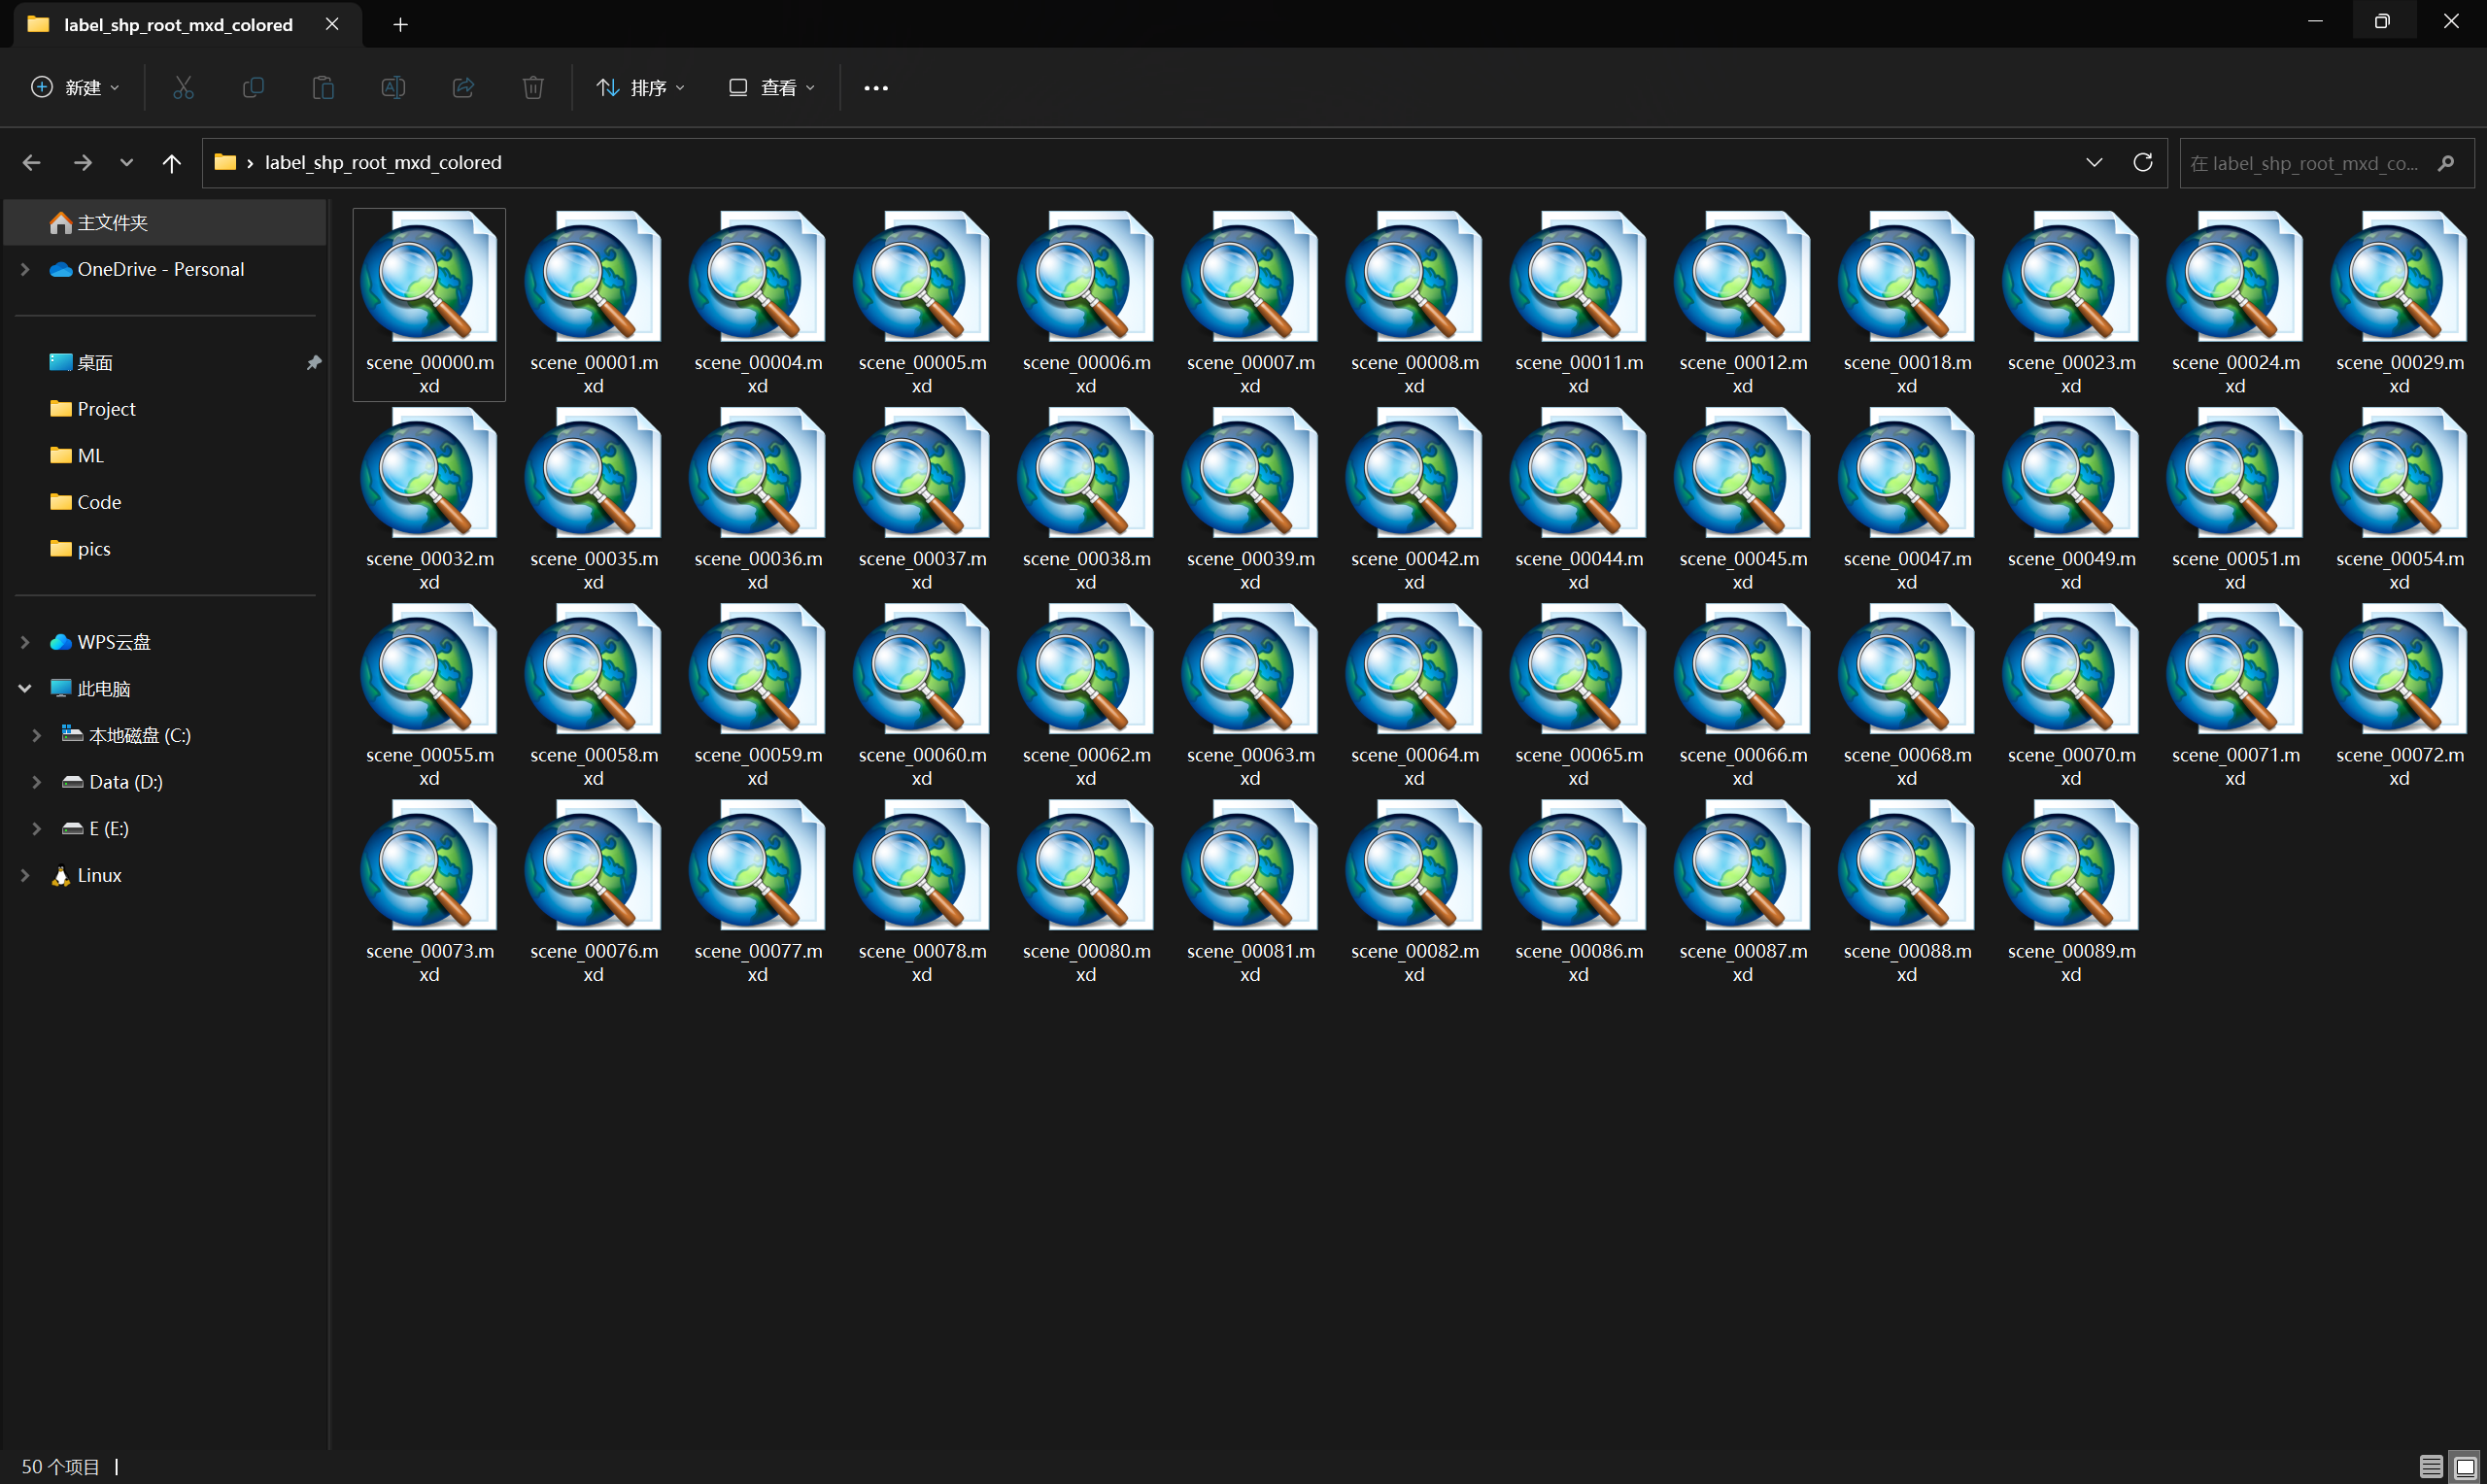Select the scene_00078.mxd file
Viewport: 2487px width, 1484px height.
point(922,892)
